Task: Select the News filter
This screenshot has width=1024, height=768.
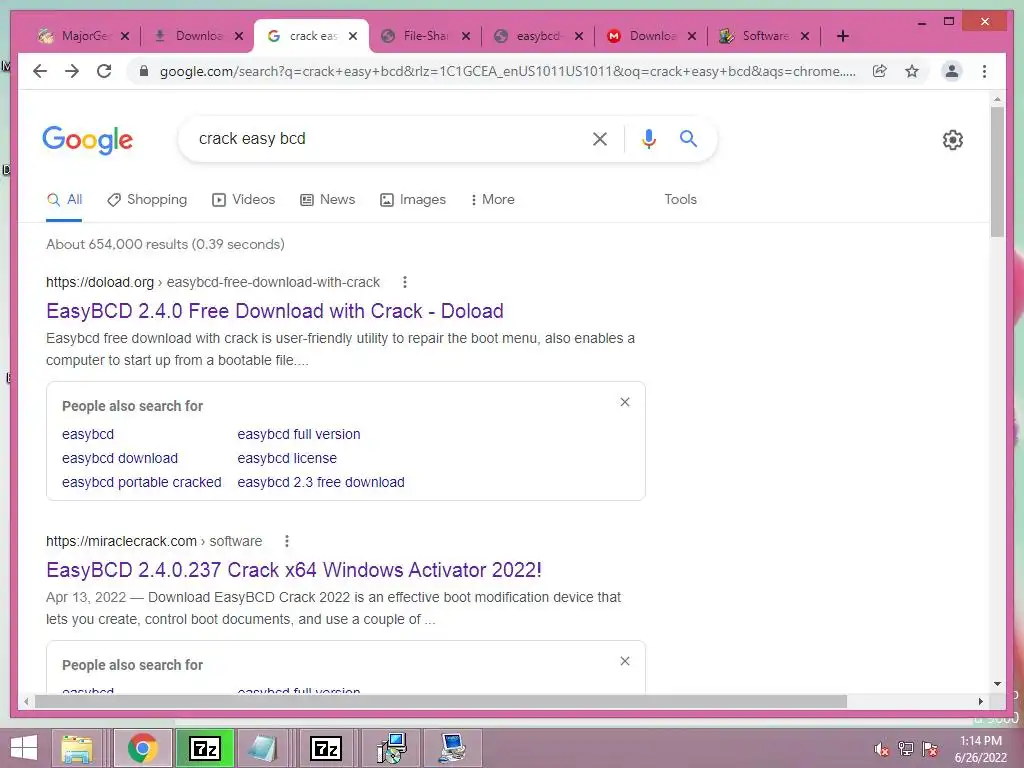Action: pos(328,200)
